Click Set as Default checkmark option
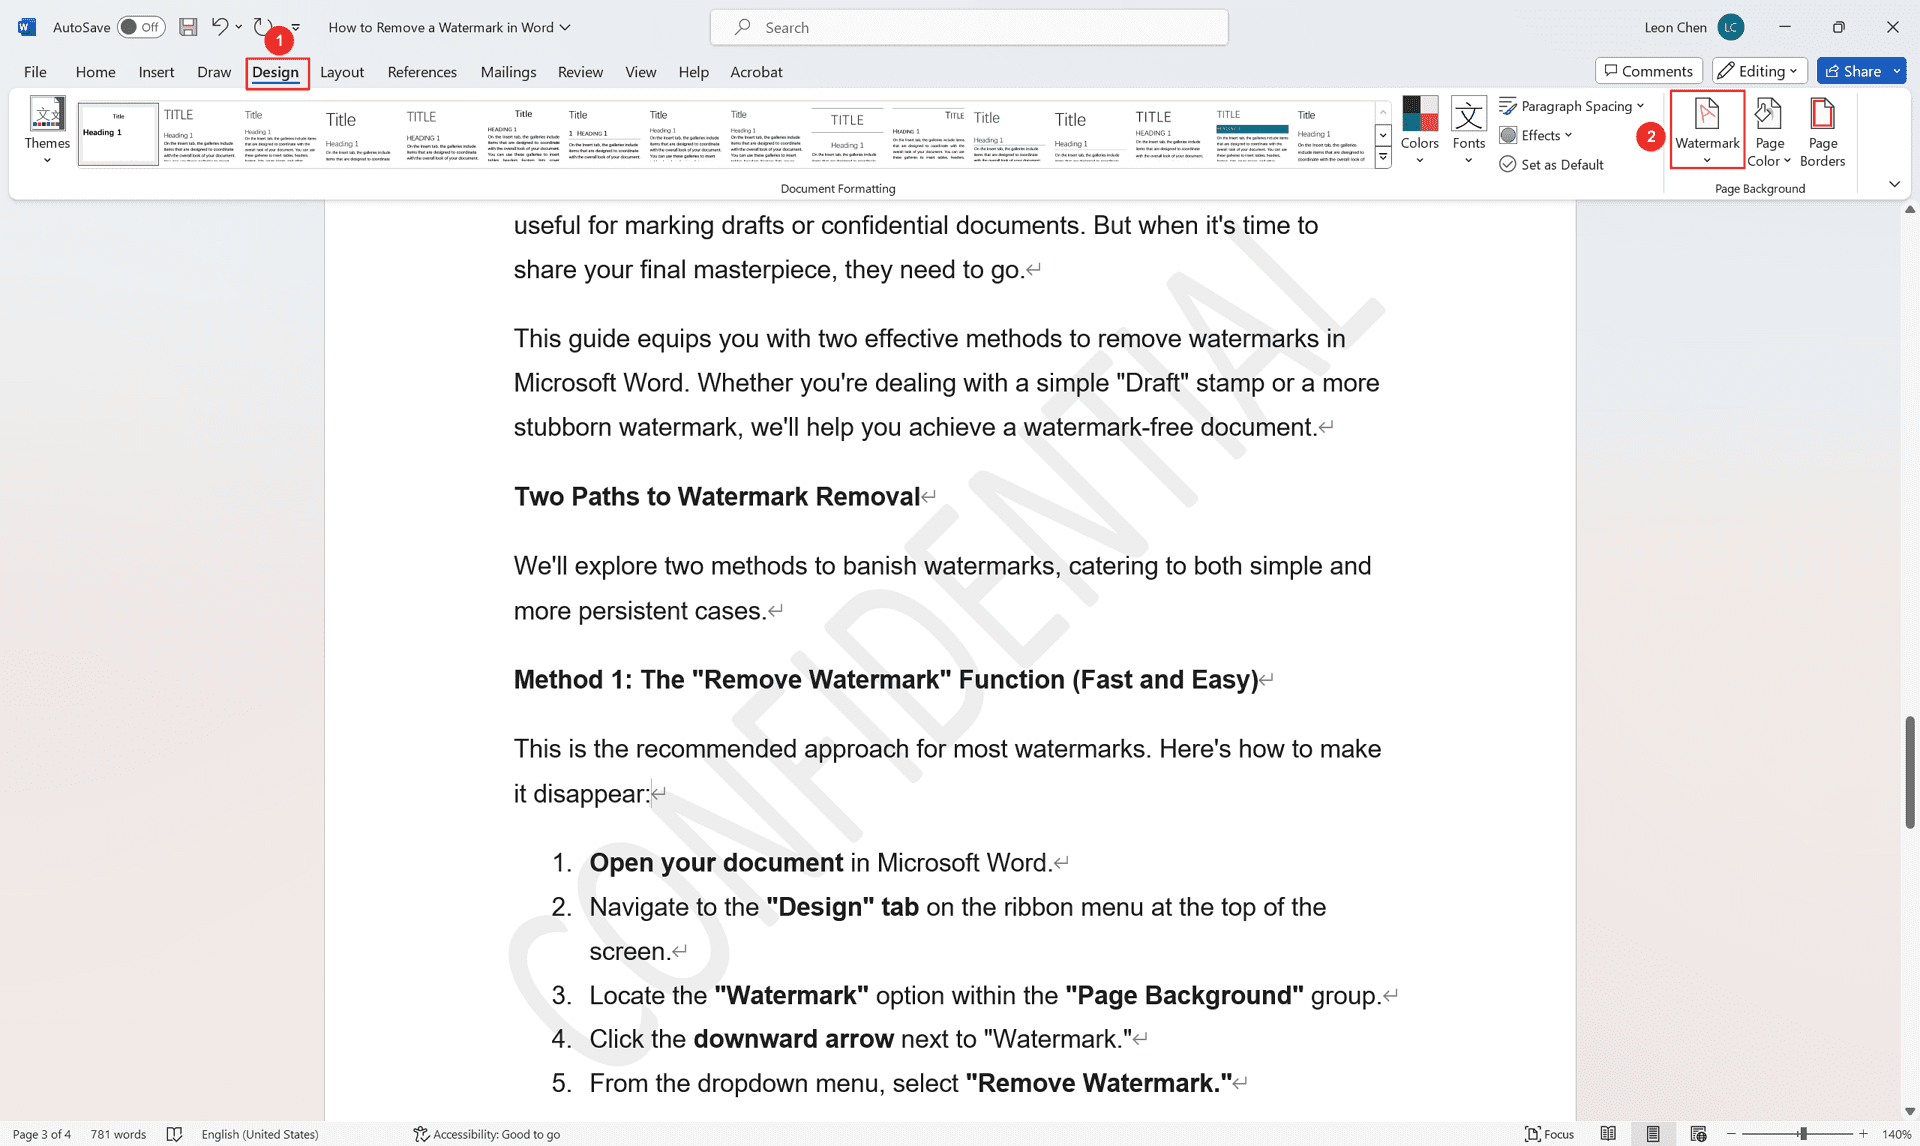 1551,164
